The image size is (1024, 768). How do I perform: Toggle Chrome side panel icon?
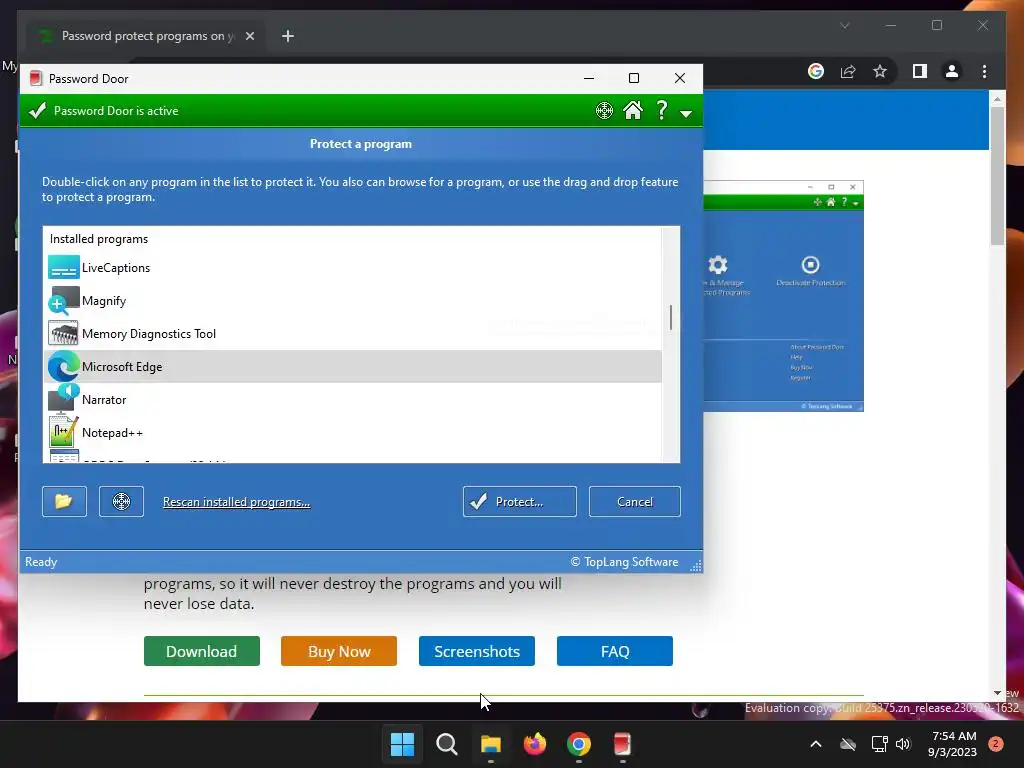click(920, 71)
